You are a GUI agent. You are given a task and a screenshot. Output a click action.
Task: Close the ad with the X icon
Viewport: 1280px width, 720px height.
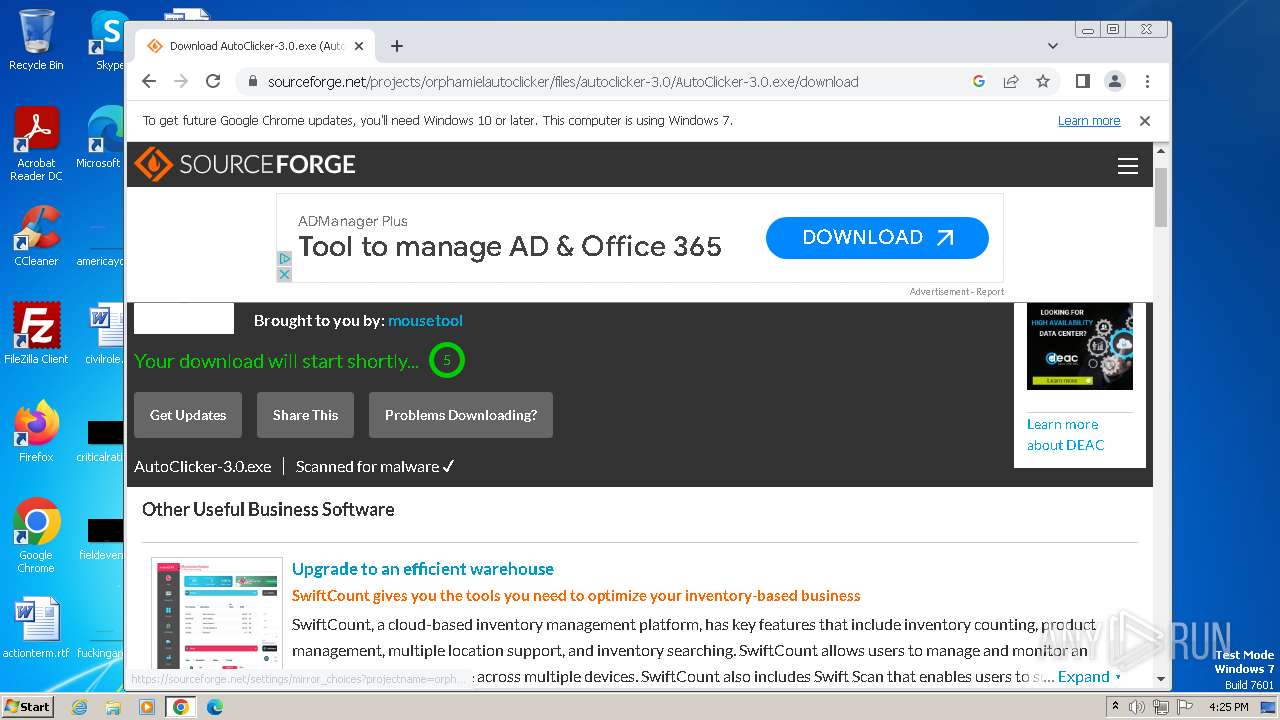[x=284, y=274]
